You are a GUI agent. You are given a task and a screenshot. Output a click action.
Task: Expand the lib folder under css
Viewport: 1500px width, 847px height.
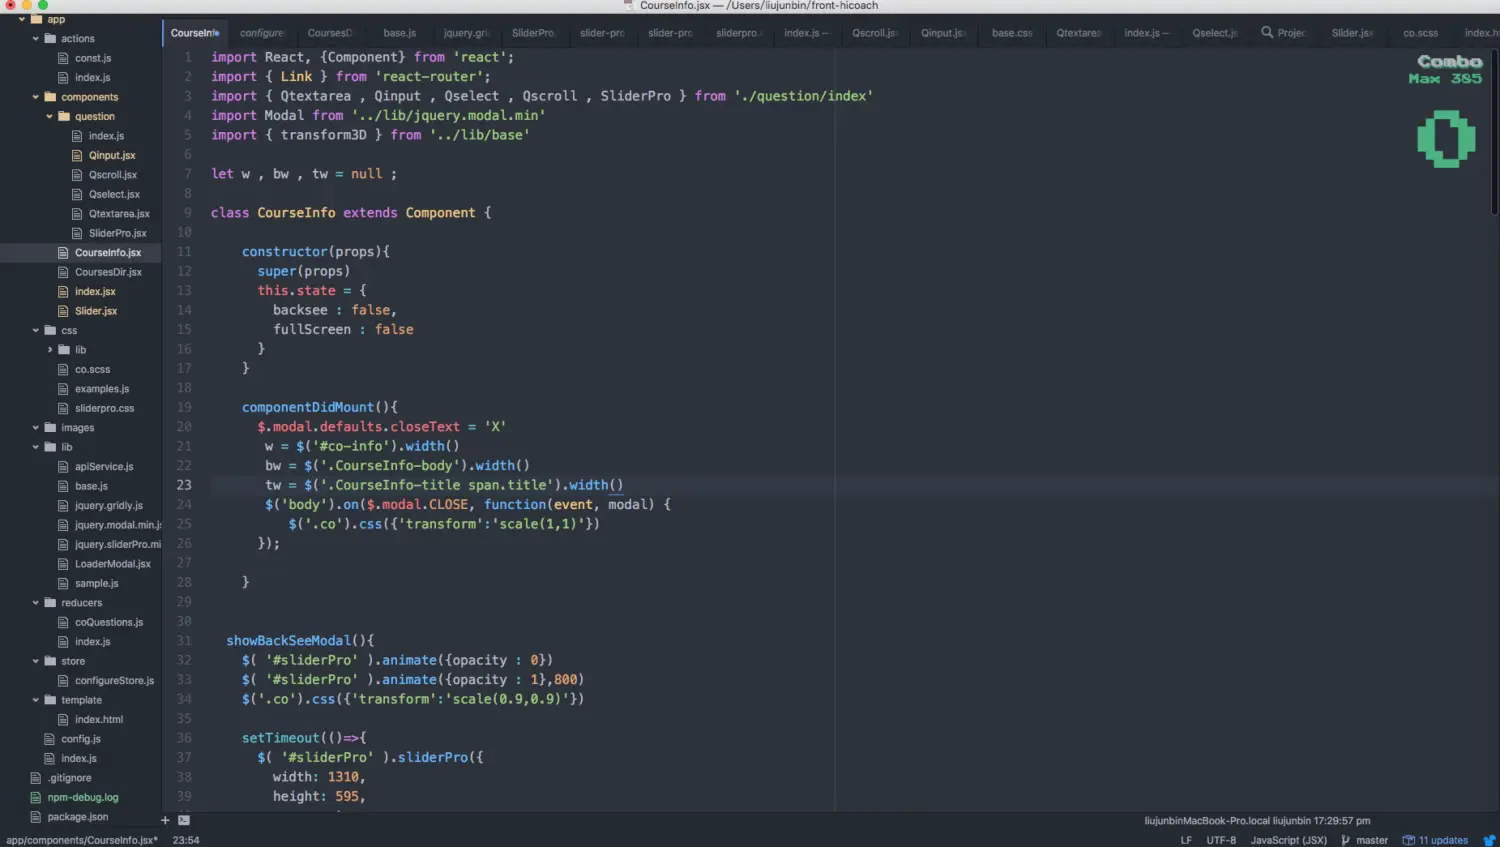pyautogui.click(x=50, y=350)
